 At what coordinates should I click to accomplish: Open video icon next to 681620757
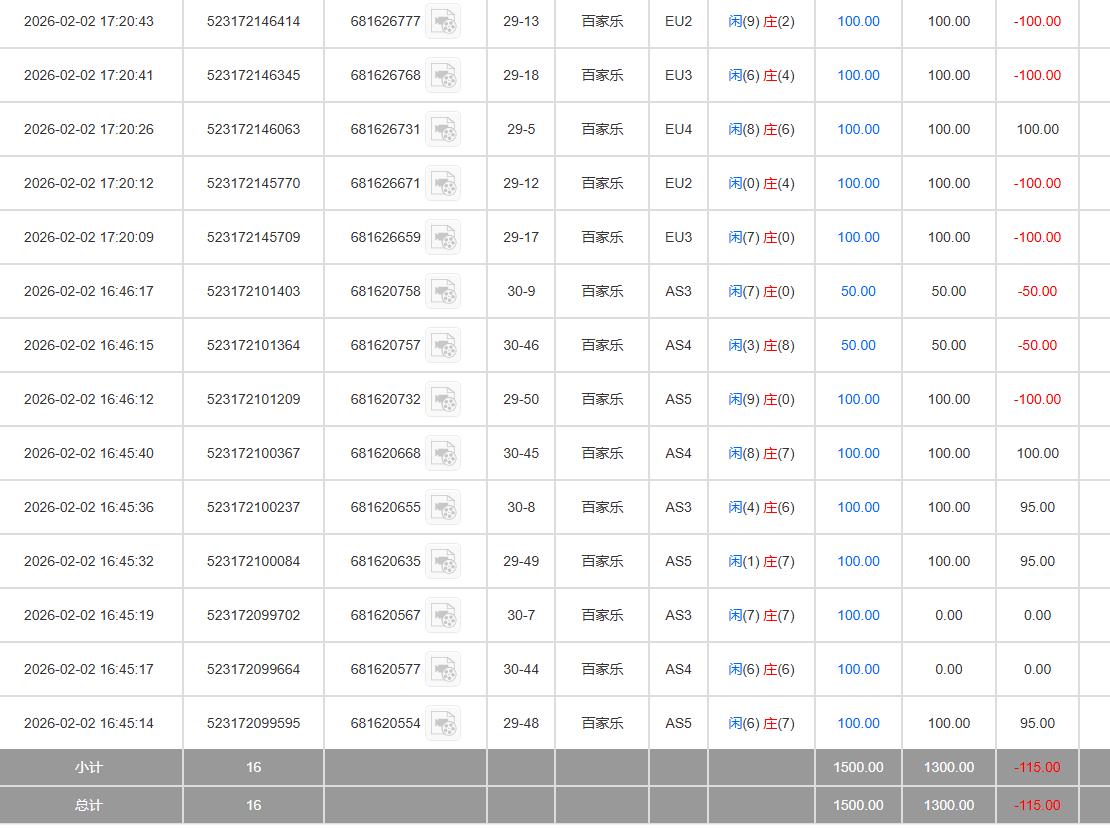click(x=443, y=345)
